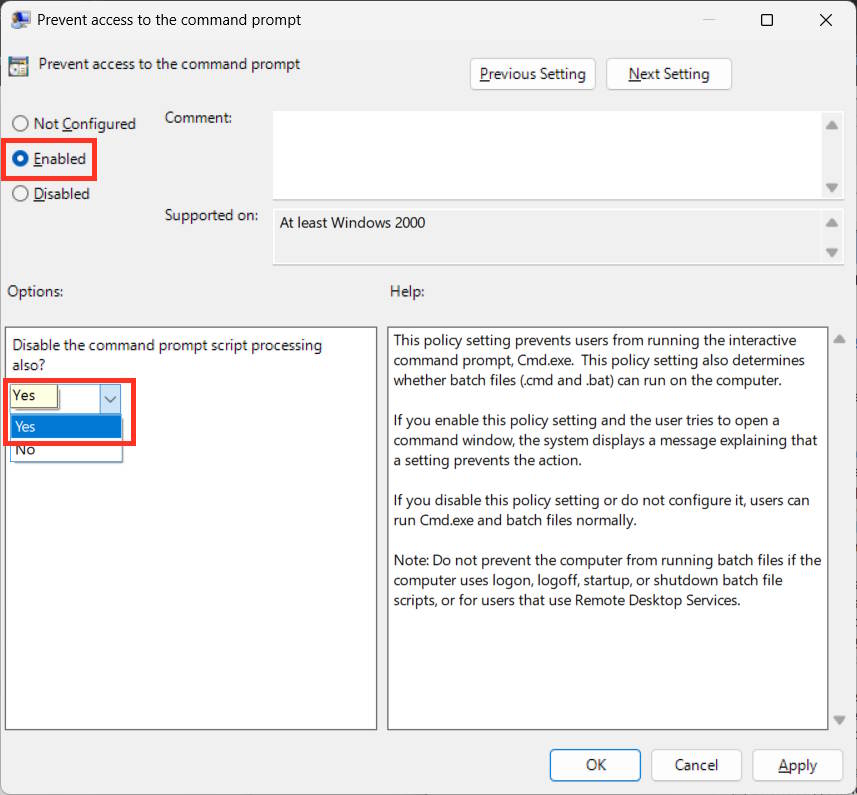
Task: Go to the Next Setting
Action: coord(668,73)
